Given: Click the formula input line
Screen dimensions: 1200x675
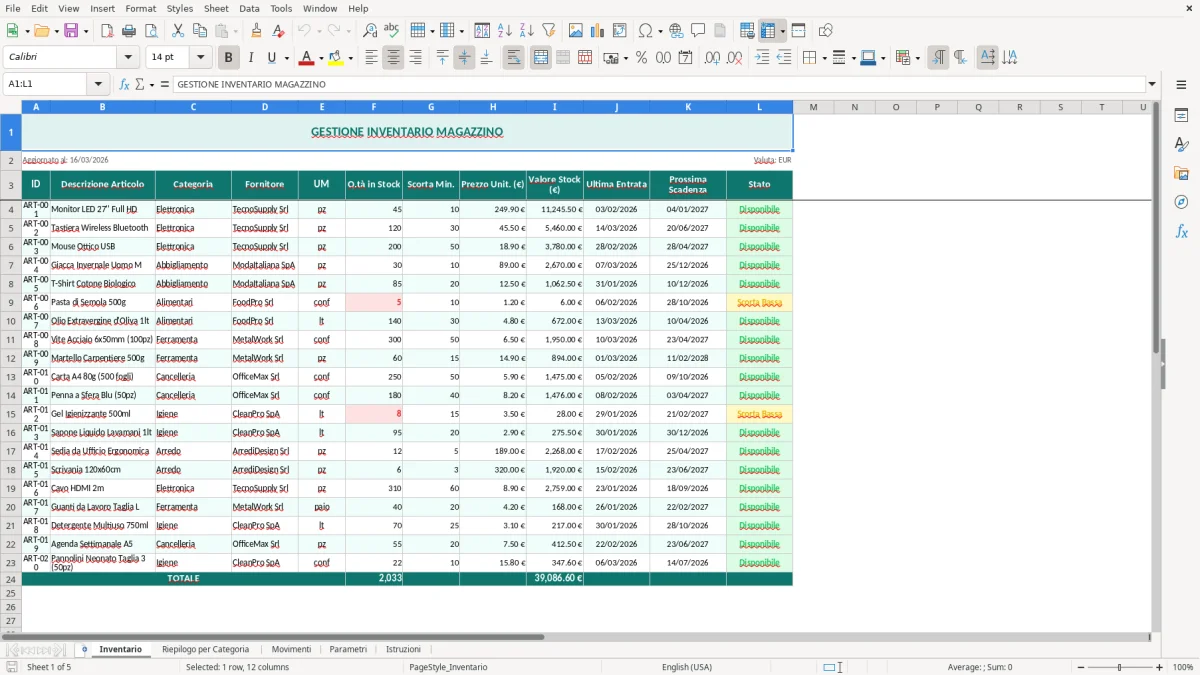Looking at the screenshot, I should (659, 84).
